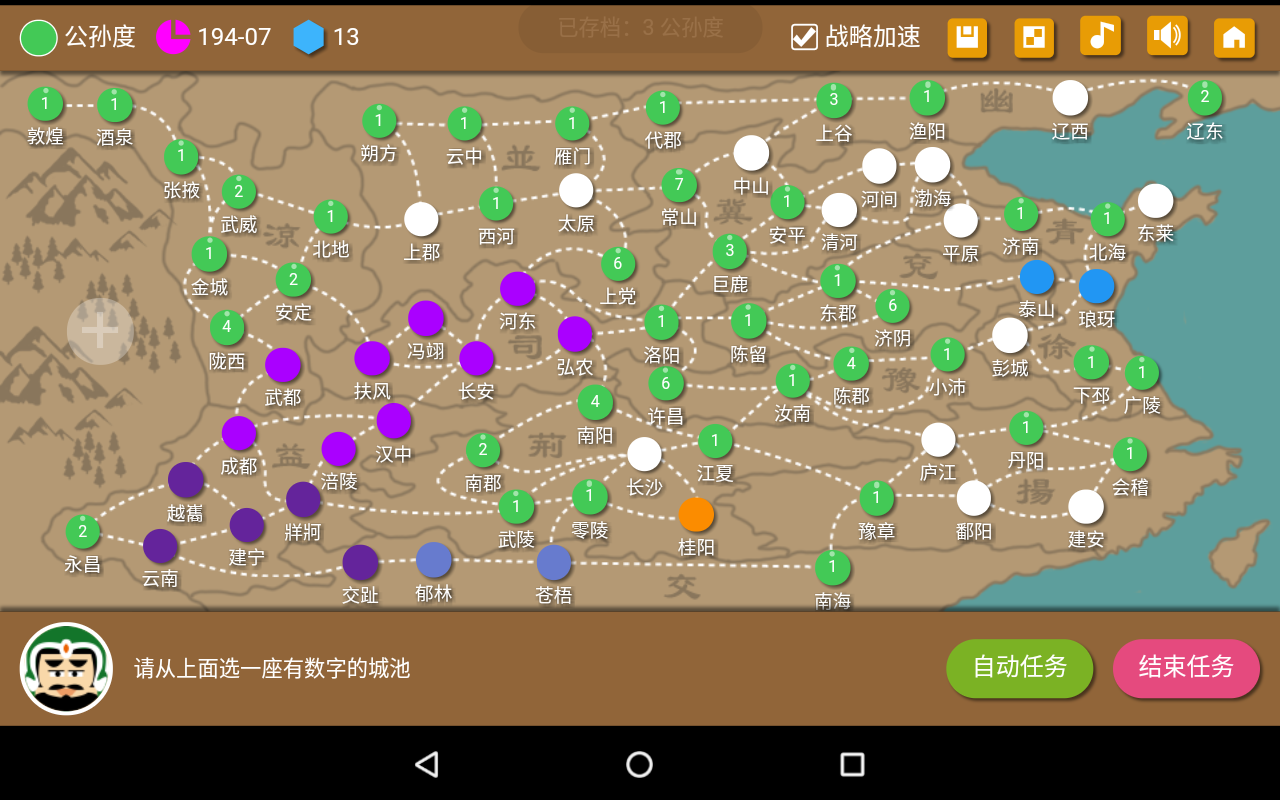Viewport: 1280px width, 800px height.
Task: Select the 渔阳 city node
Action: click(927, 98)
